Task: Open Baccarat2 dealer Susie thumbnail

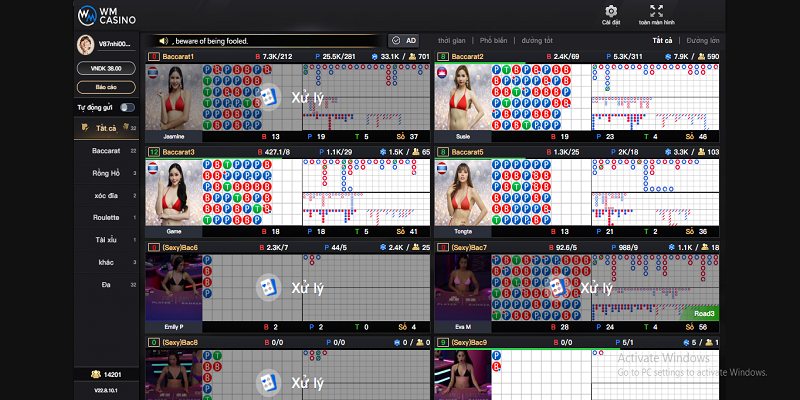Action: coord(463,97)
